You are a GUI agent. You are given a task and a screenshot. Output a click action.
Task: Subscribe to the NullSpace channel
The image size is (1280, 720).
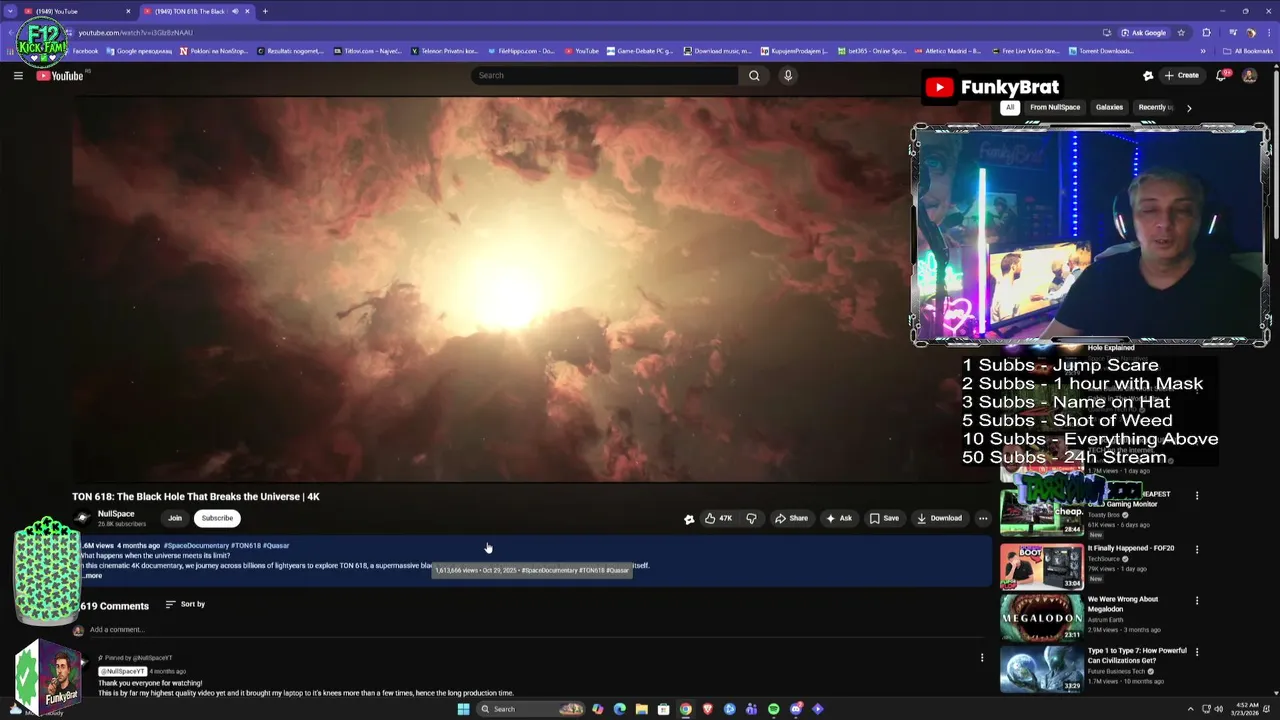tap(217, 518)
